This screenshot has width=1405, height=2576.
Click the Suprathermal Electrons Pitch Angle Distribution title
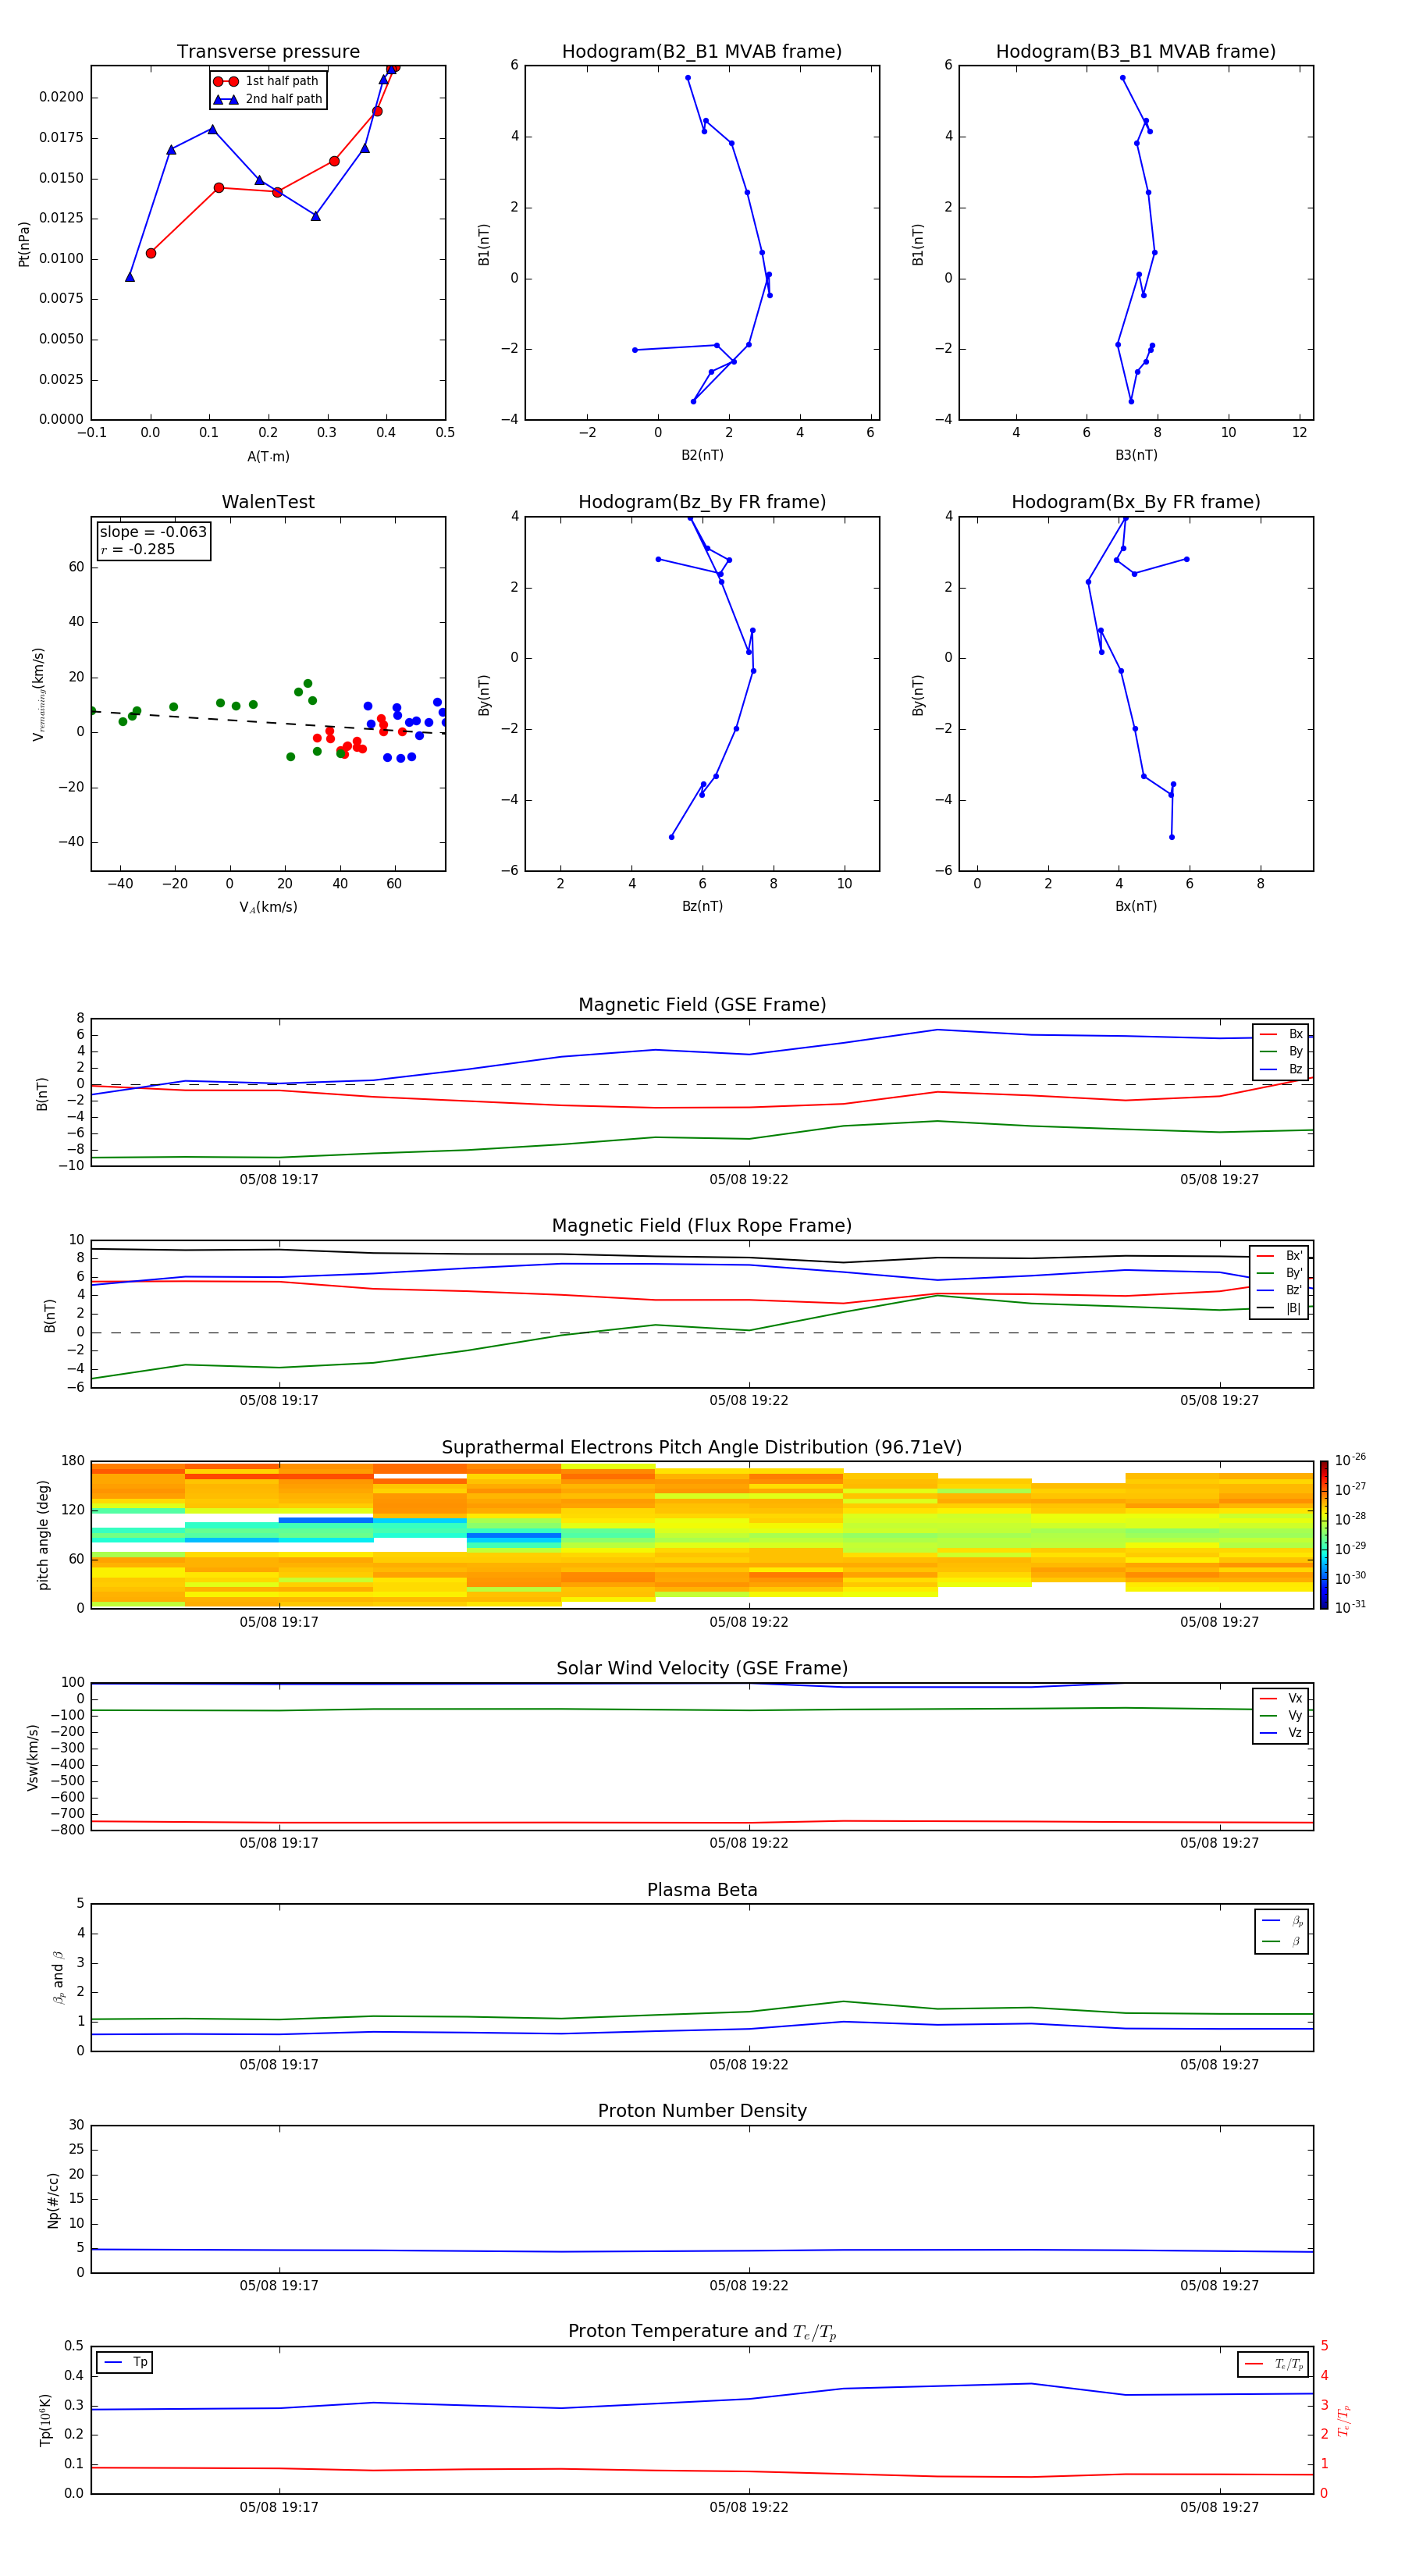[x=702, y=1447]
